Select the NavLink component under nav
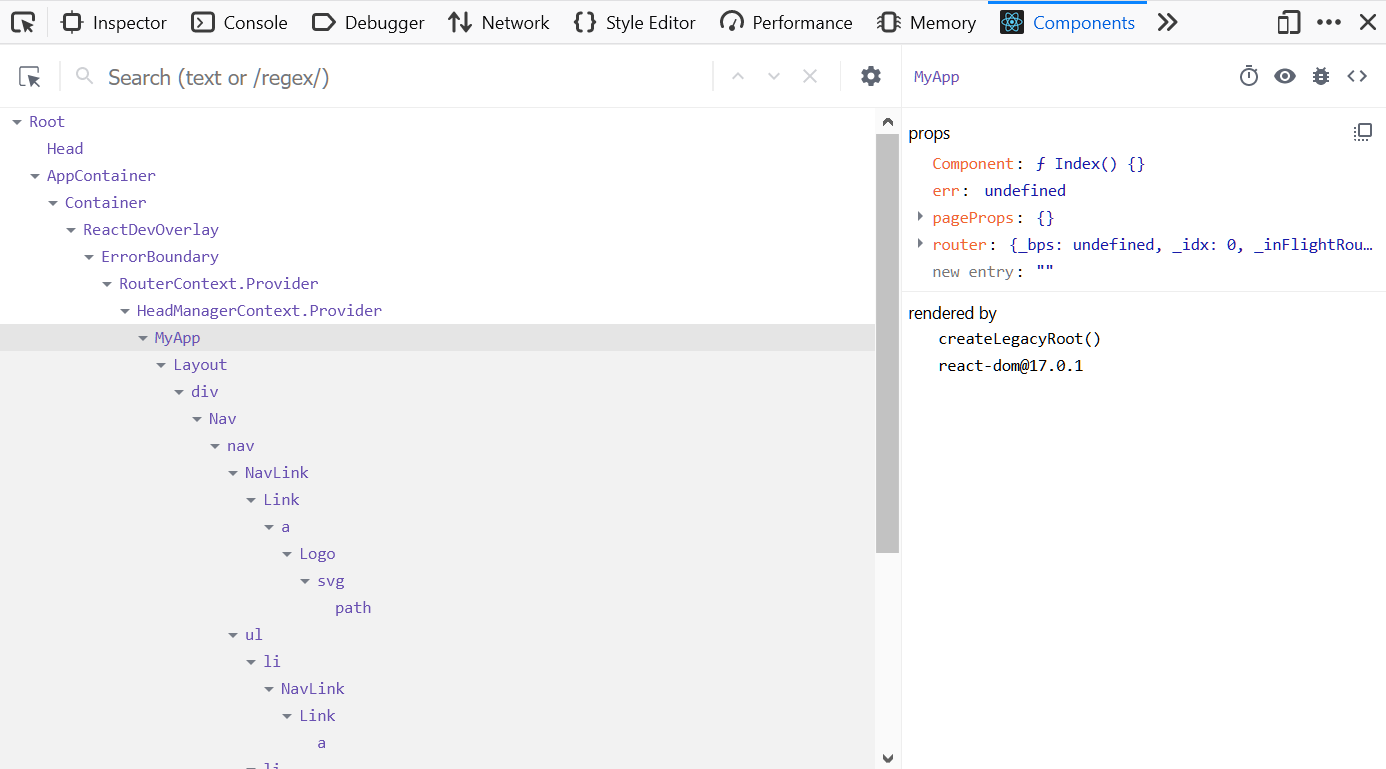 click(277, 472)
